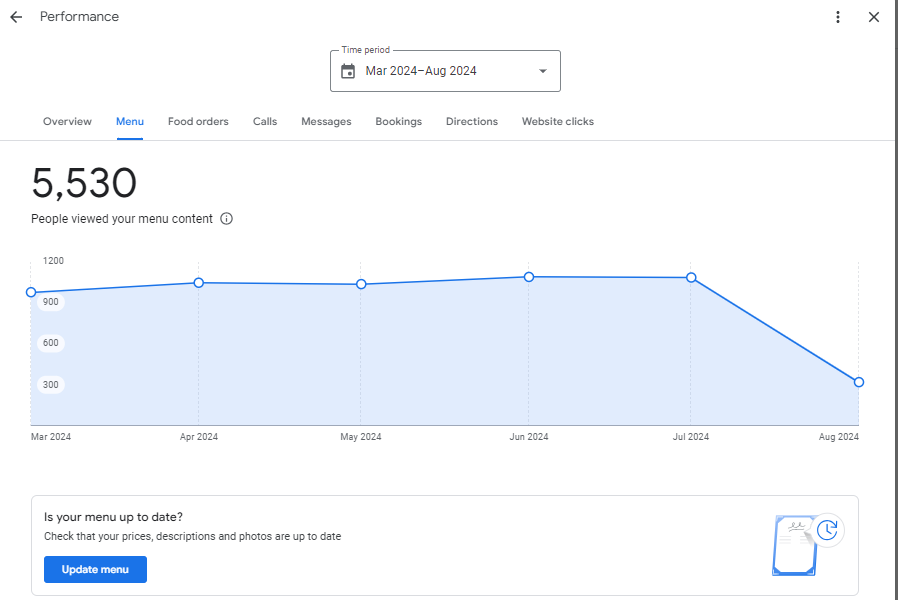Expand the Time period dropdown arrow
This screenshot has width=898, height=600.
point(543,71)
